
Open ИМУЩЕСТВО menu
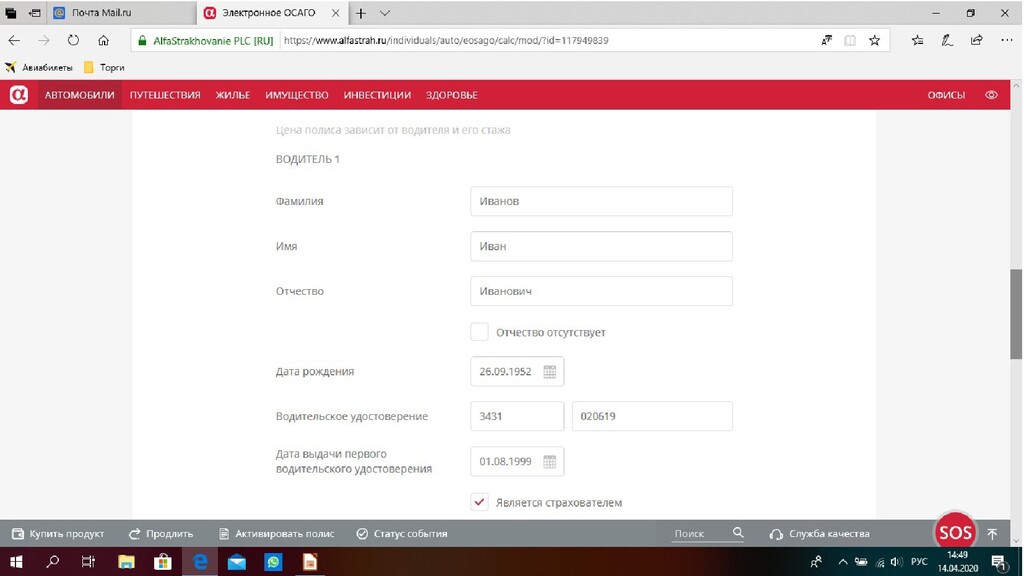point(297,95)
